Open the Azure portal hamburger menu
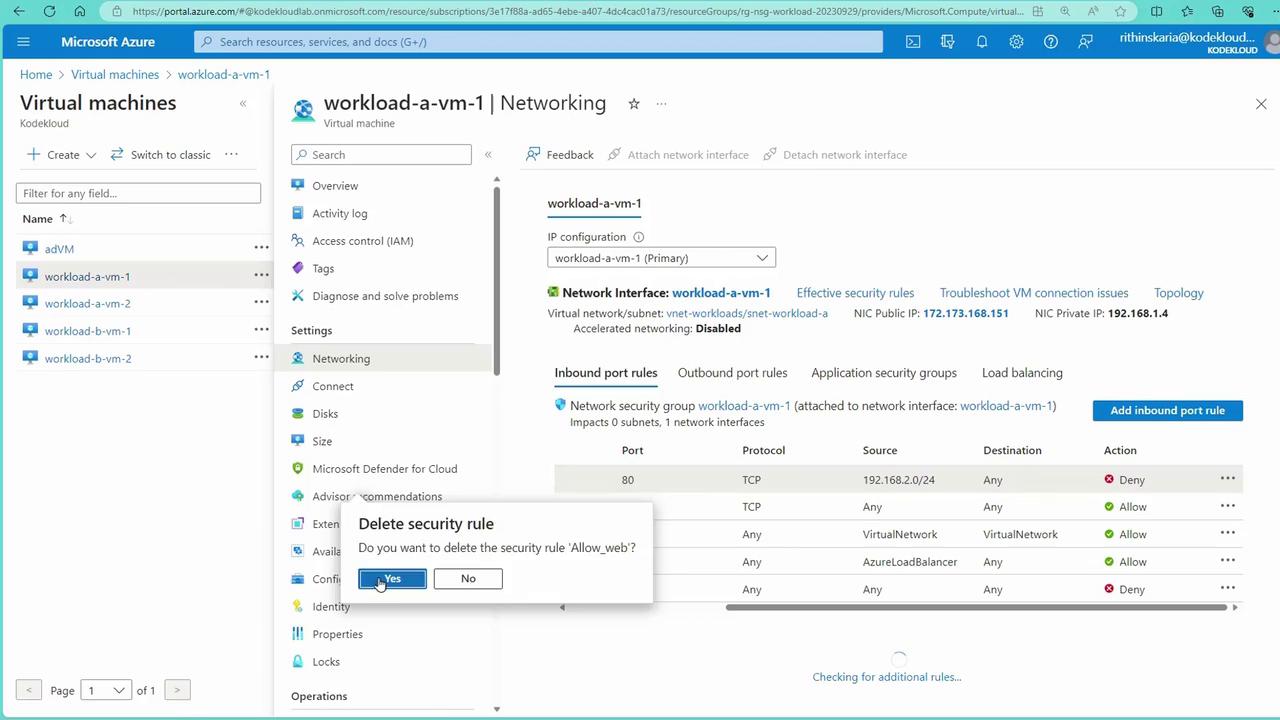 [24, 42]
